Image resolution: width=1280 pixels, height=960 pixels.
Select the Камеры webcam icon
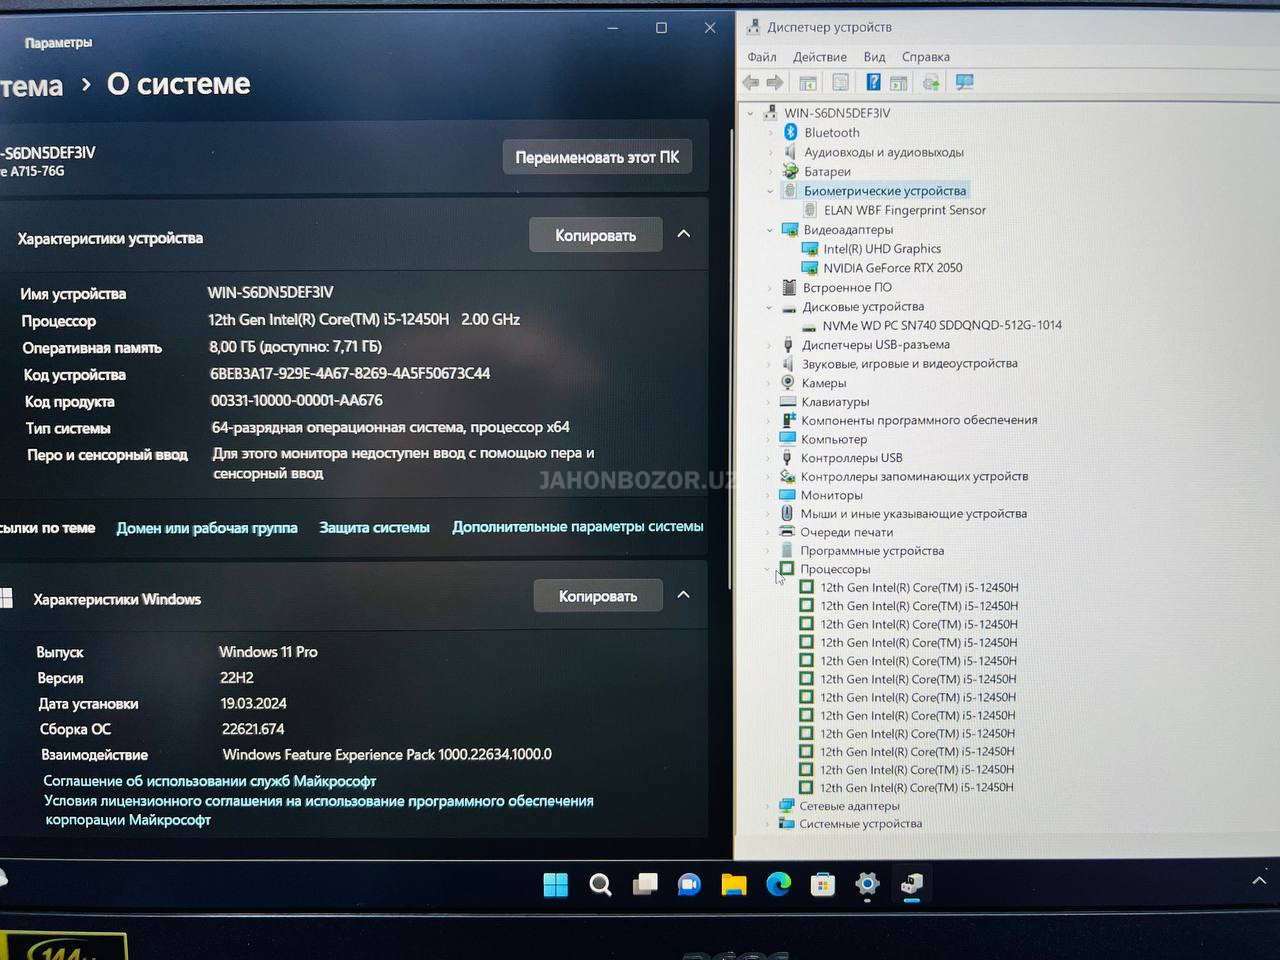788,383
